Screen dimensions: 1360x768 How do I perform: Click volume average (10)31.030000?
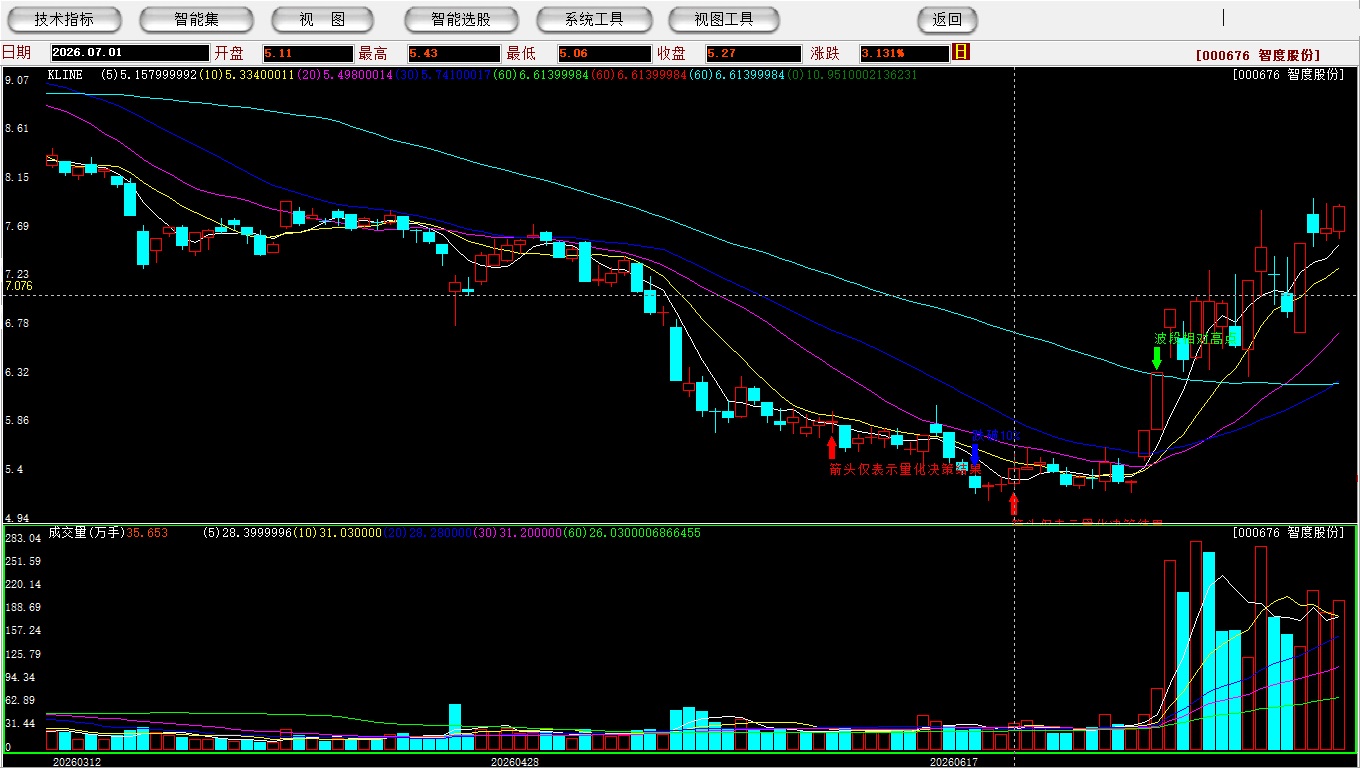pyautogui.click(x=337, y=533)
